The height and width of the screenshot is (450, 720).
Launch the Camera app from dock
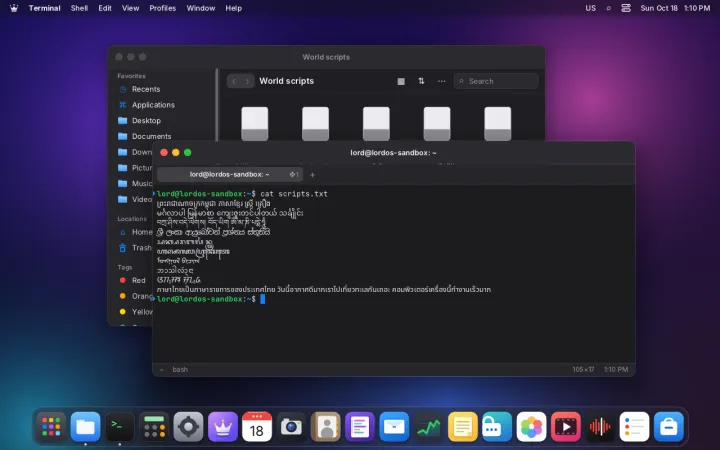click(x=291, y=427)
